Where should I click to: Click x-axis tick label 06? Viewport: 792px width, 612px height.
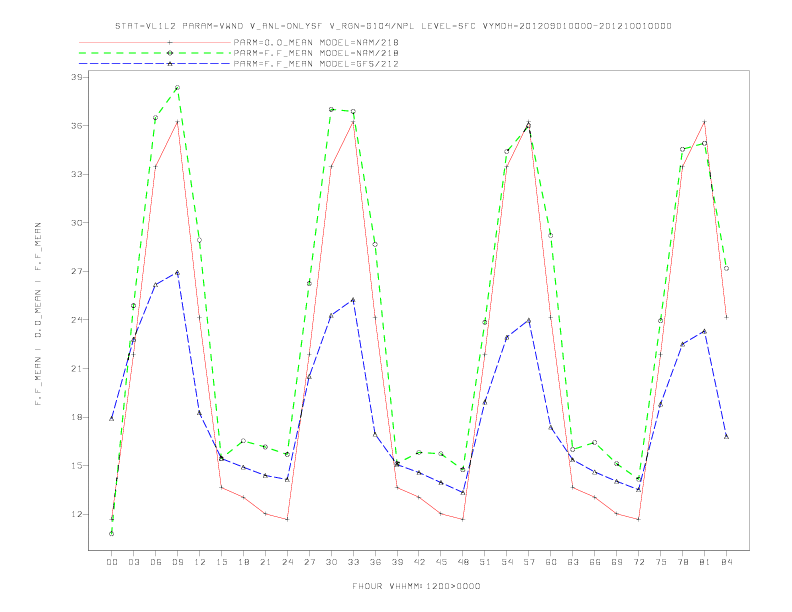156,562
